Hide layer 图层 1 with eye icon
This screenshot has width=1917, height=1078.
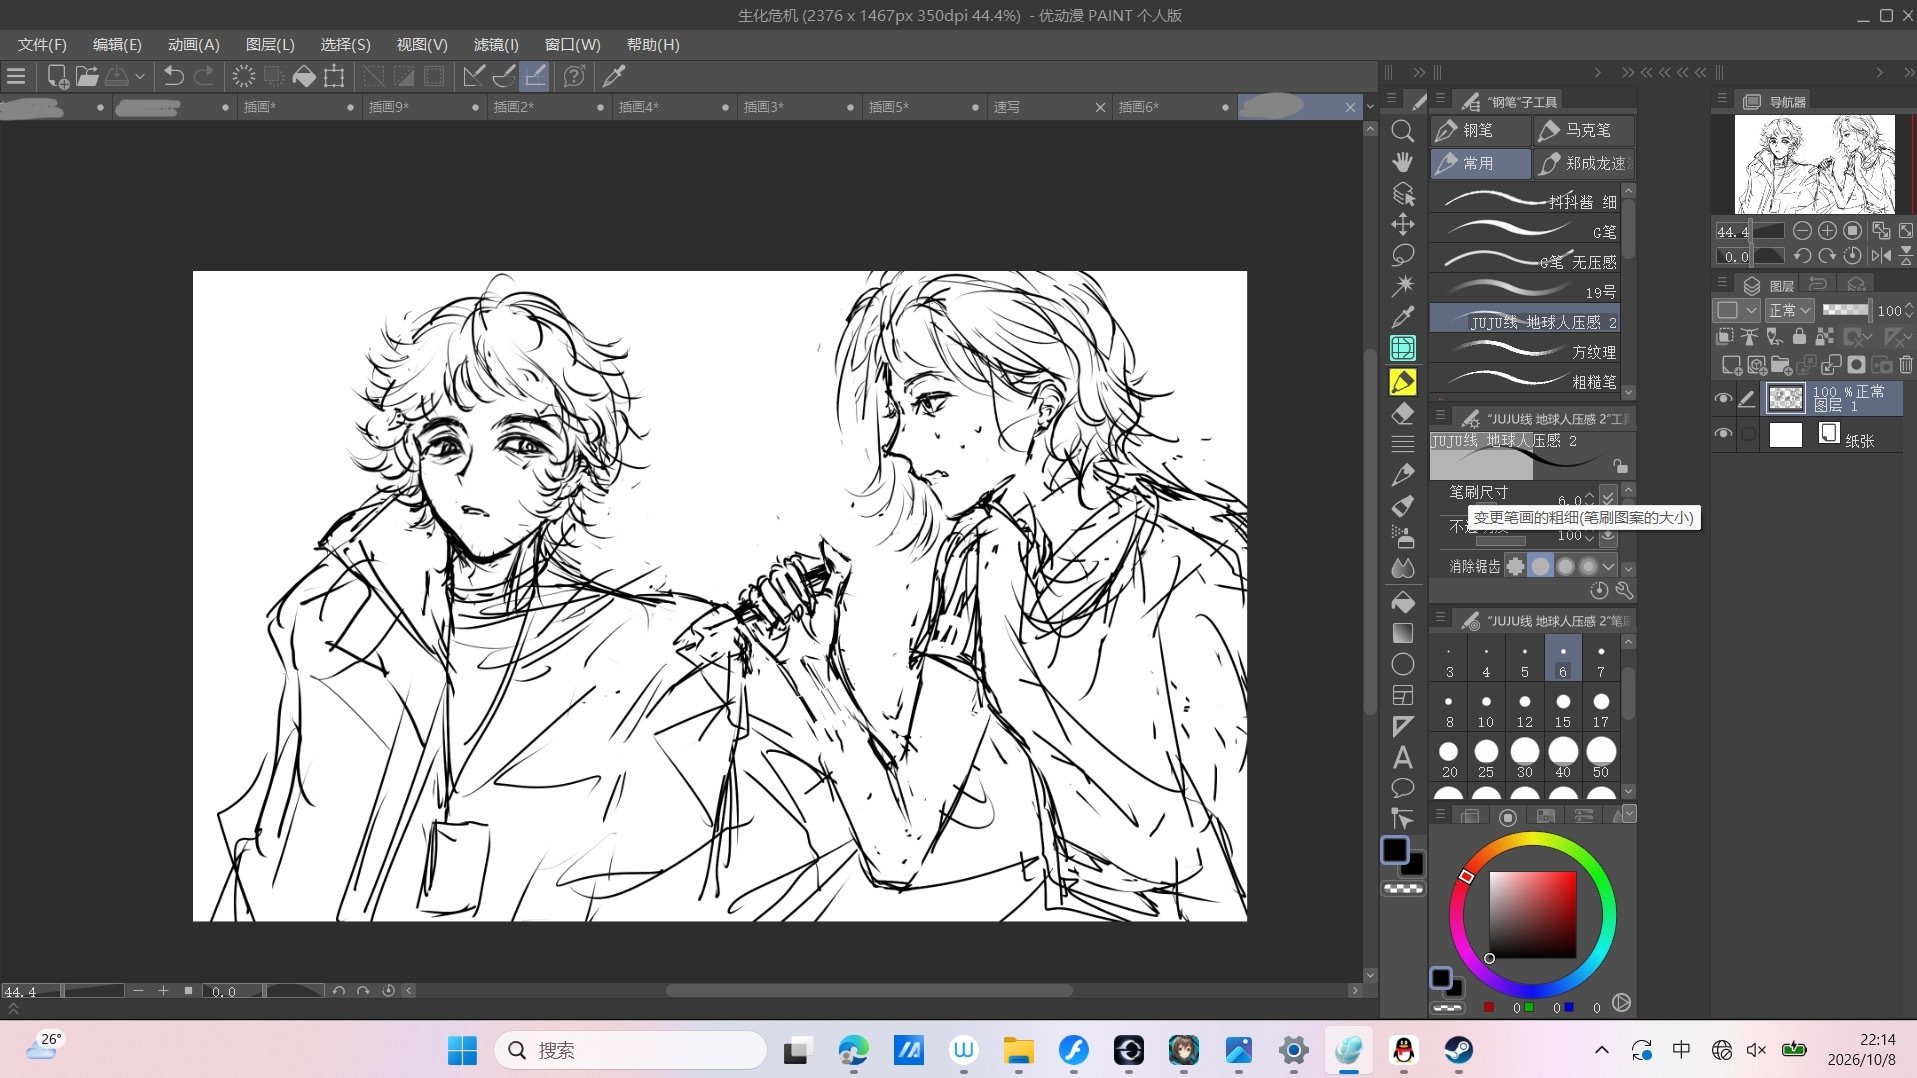1723,399
